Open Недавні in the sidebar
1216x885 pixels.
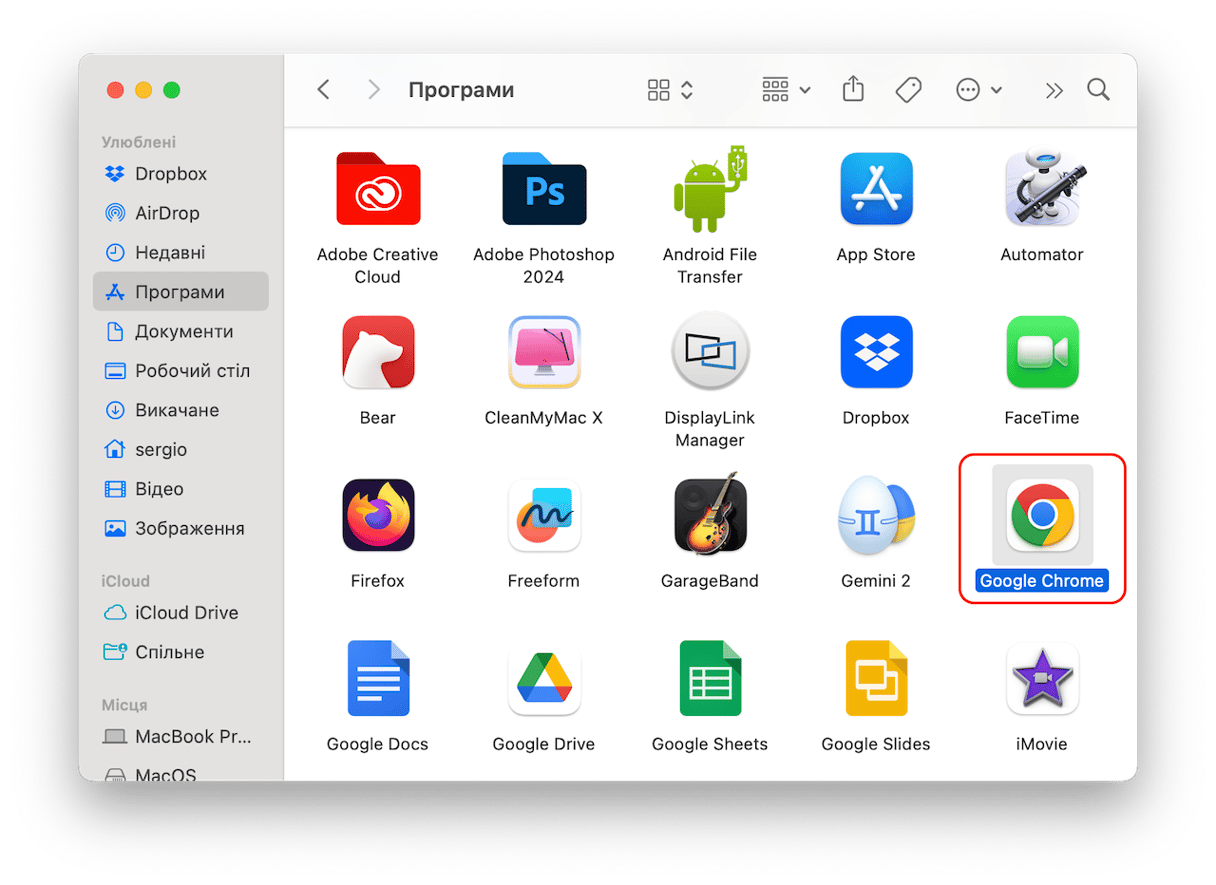point(180,253)
